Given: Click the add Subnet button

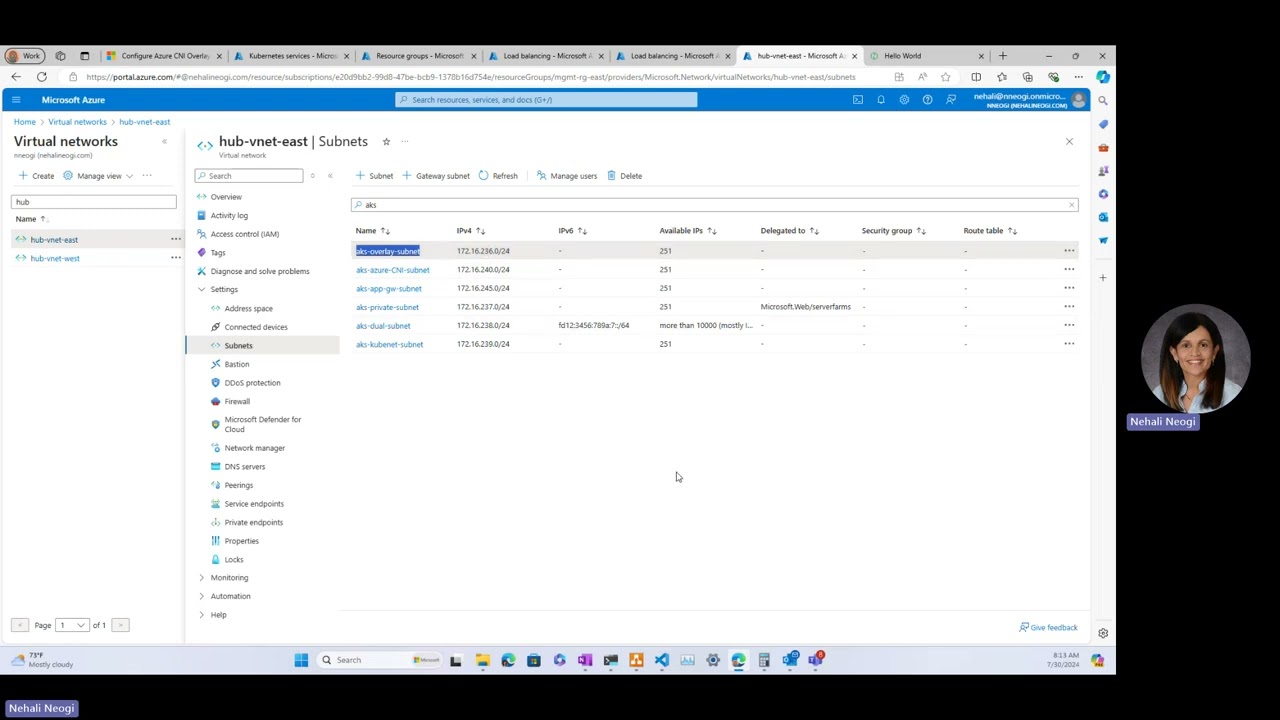Looking at the screenshot, I should coord(374,176).
